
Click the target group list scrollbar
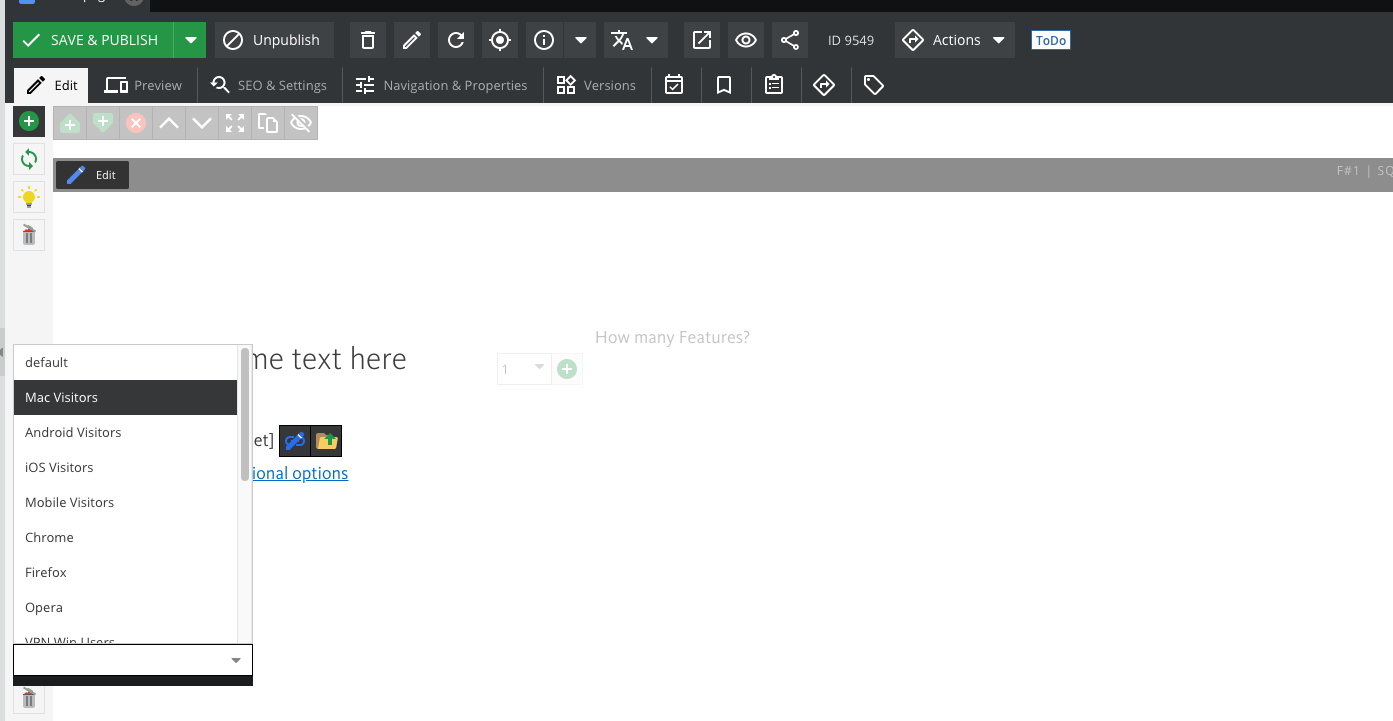245,414
